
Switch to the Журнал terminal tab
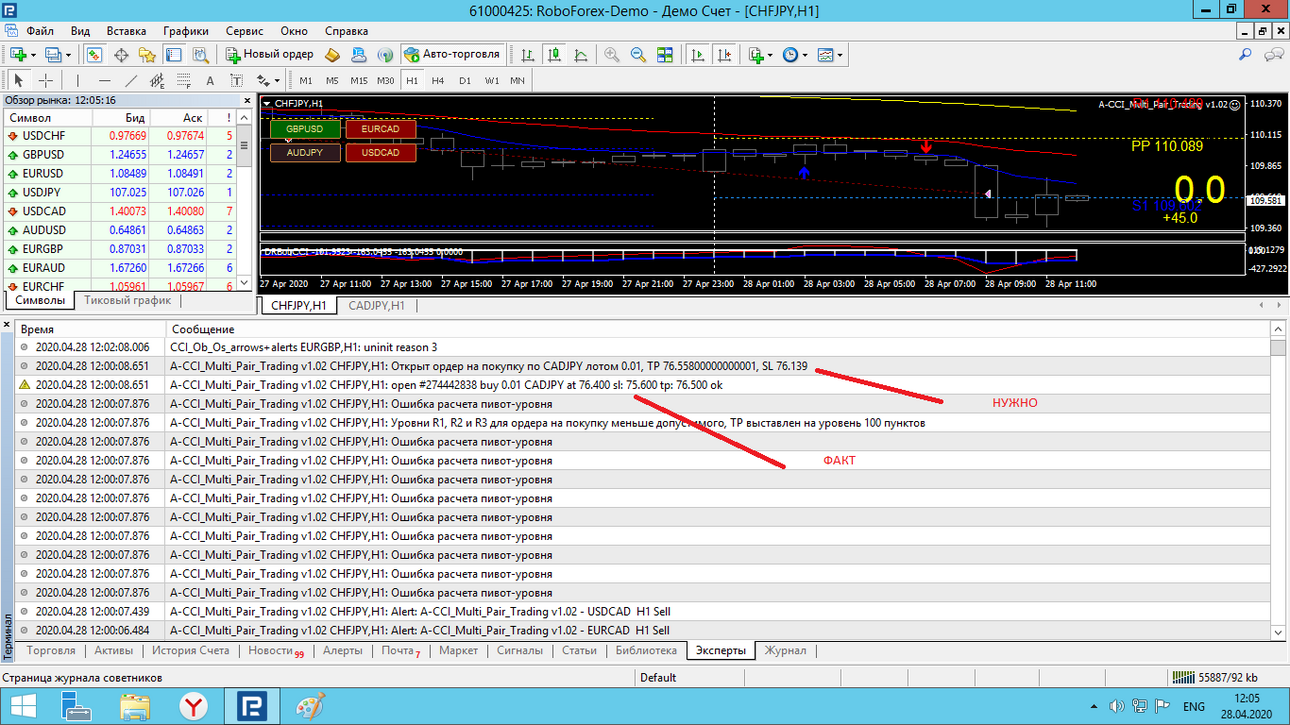pyautogui.click(x=785, y=651)
